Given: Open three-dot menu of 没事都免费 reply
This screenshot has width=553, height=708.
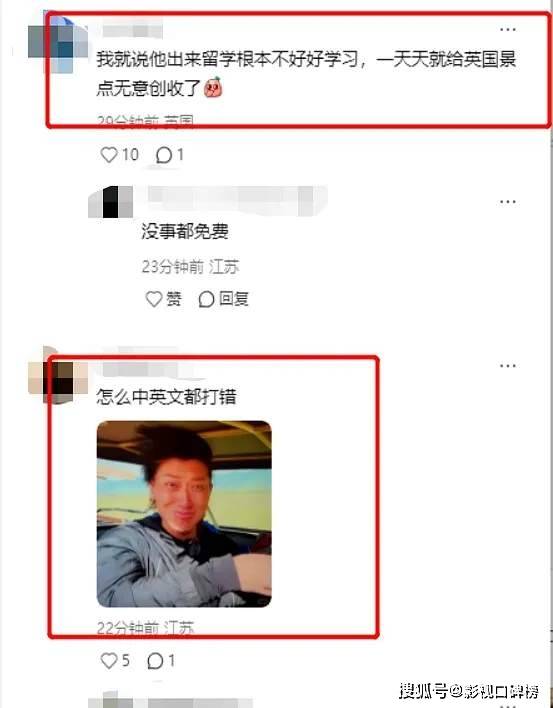Looking at the screenshot, I should coord(508,202).
